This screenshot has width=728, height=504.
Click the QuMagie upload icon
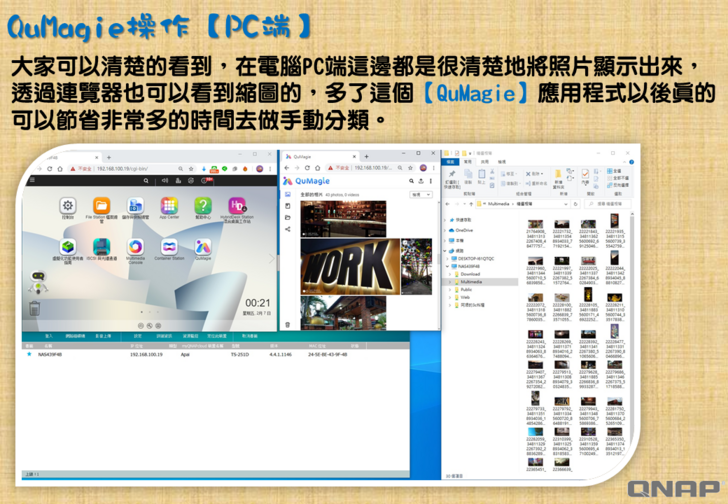(x=421, y=181)
